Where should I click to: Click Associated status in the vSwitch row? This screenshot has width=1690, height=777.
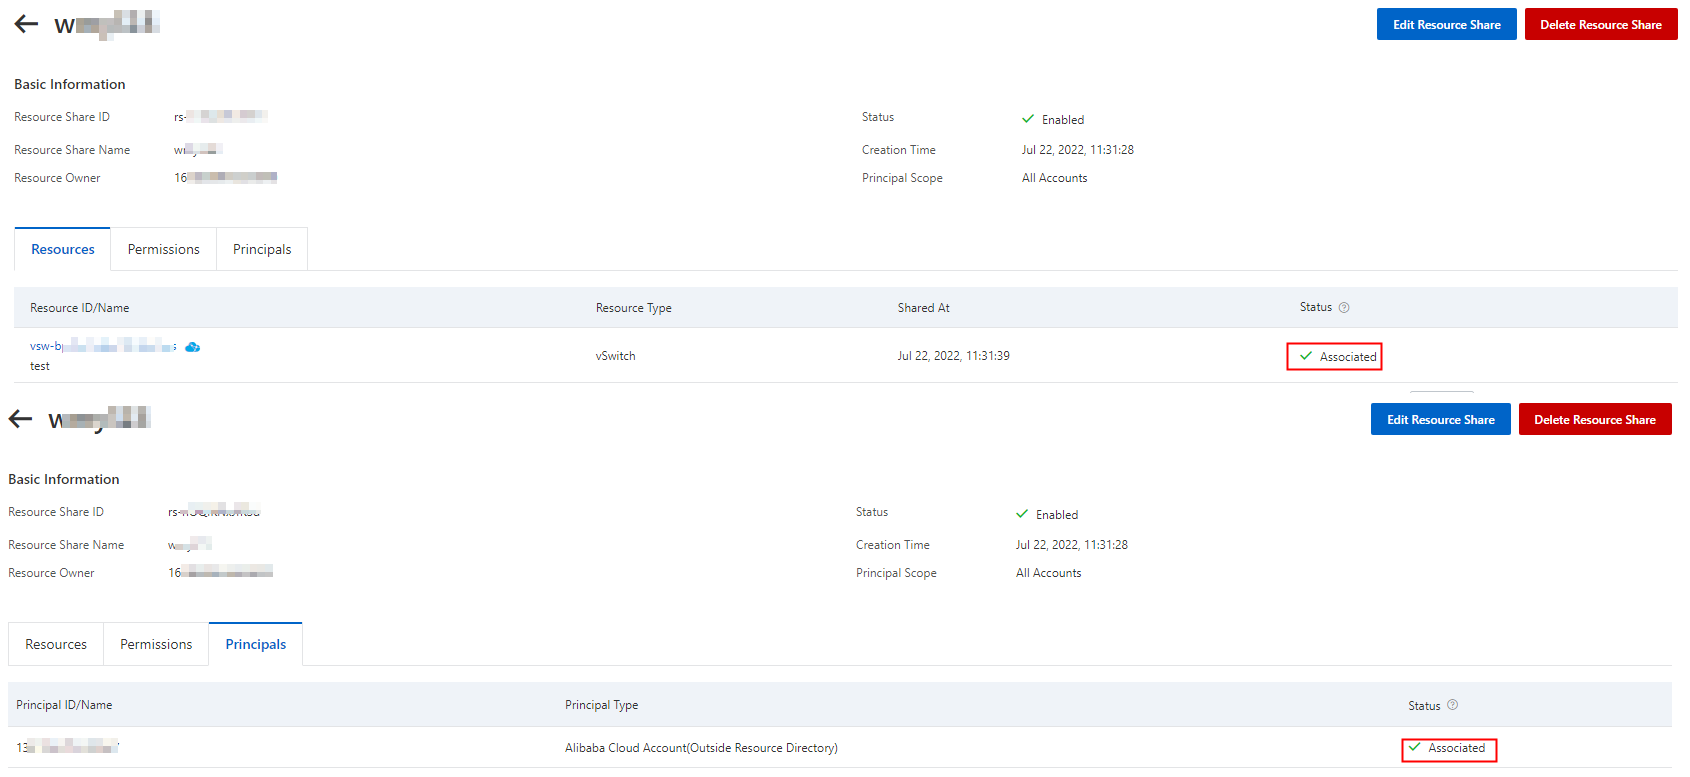tap(1337, 356)
